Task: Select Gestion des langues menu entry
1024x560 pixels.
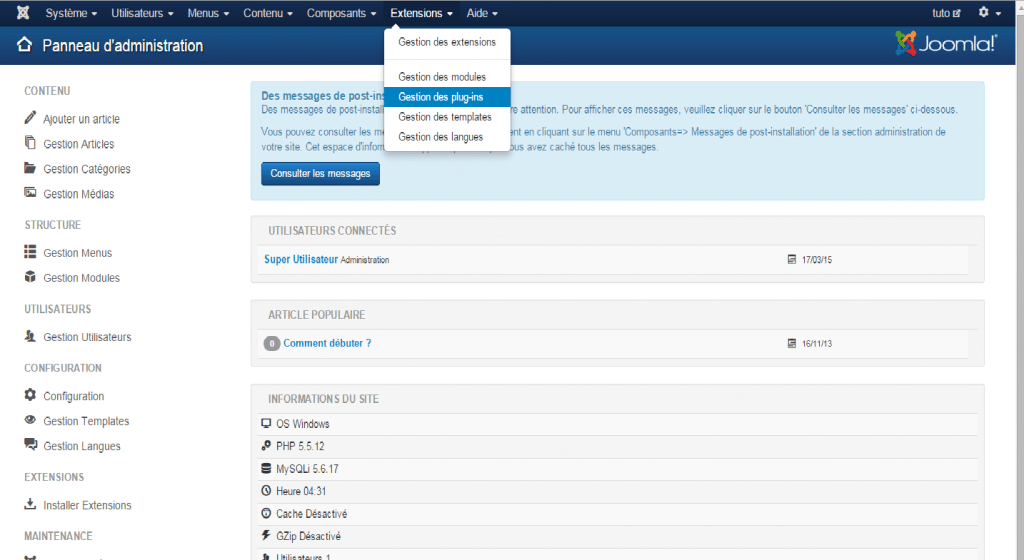Action: [x=440, y=137]
